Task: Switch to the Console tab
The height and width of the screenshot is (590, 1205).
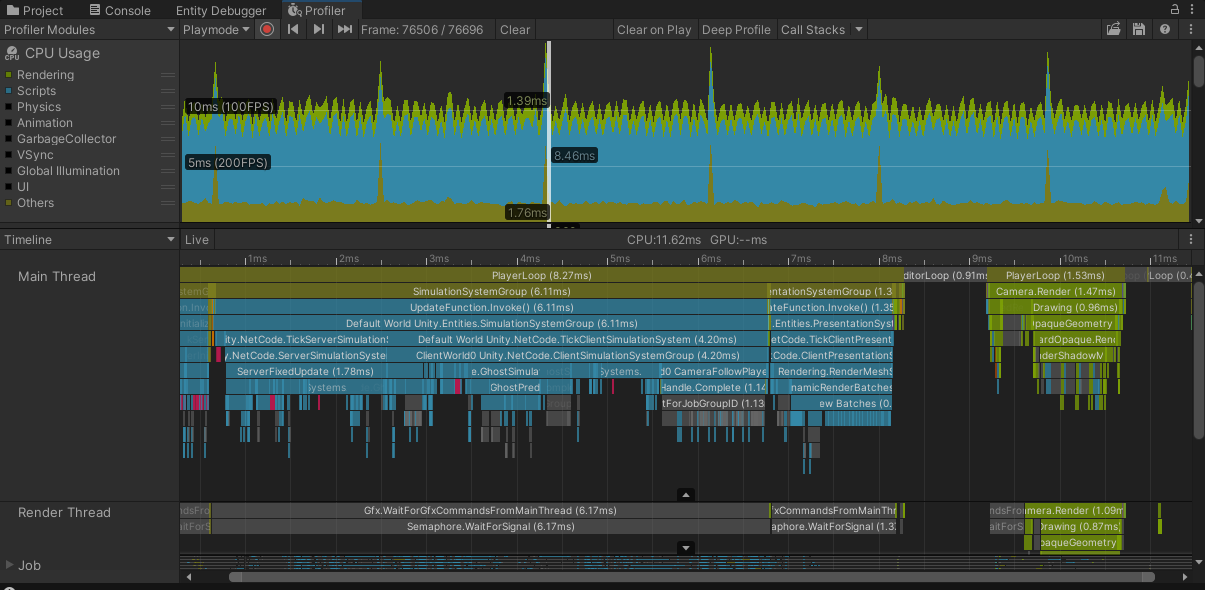Action: (x=119, y=10)
